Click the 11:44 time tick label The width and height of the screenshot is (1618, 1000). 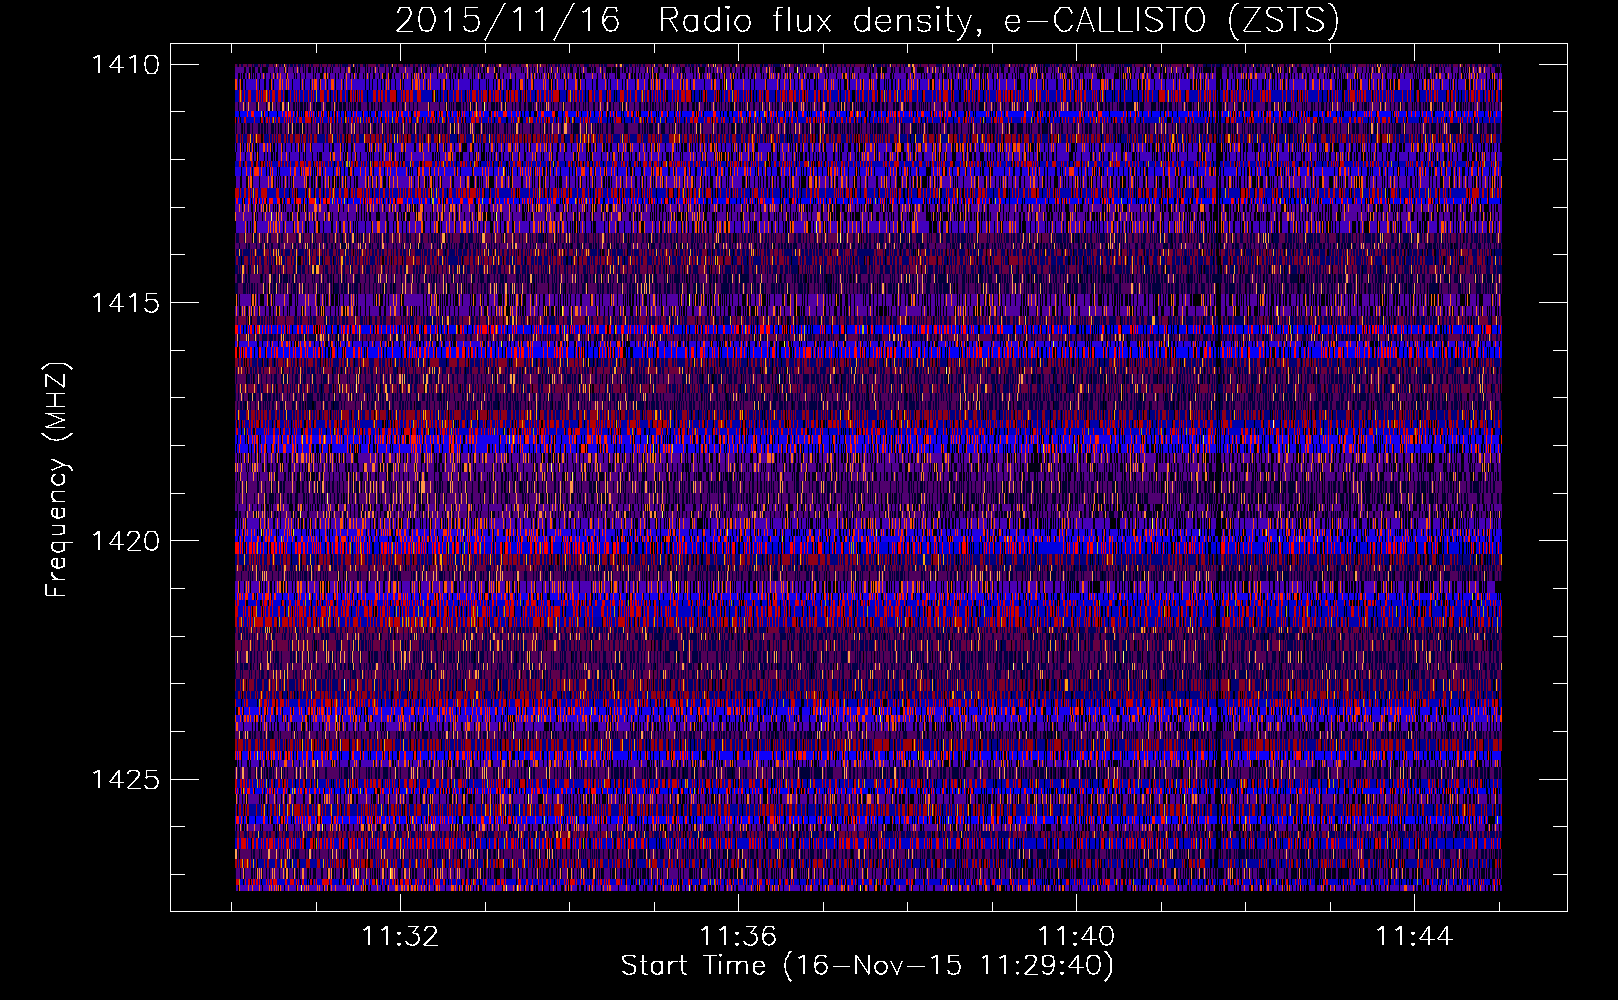point(1414,937)
